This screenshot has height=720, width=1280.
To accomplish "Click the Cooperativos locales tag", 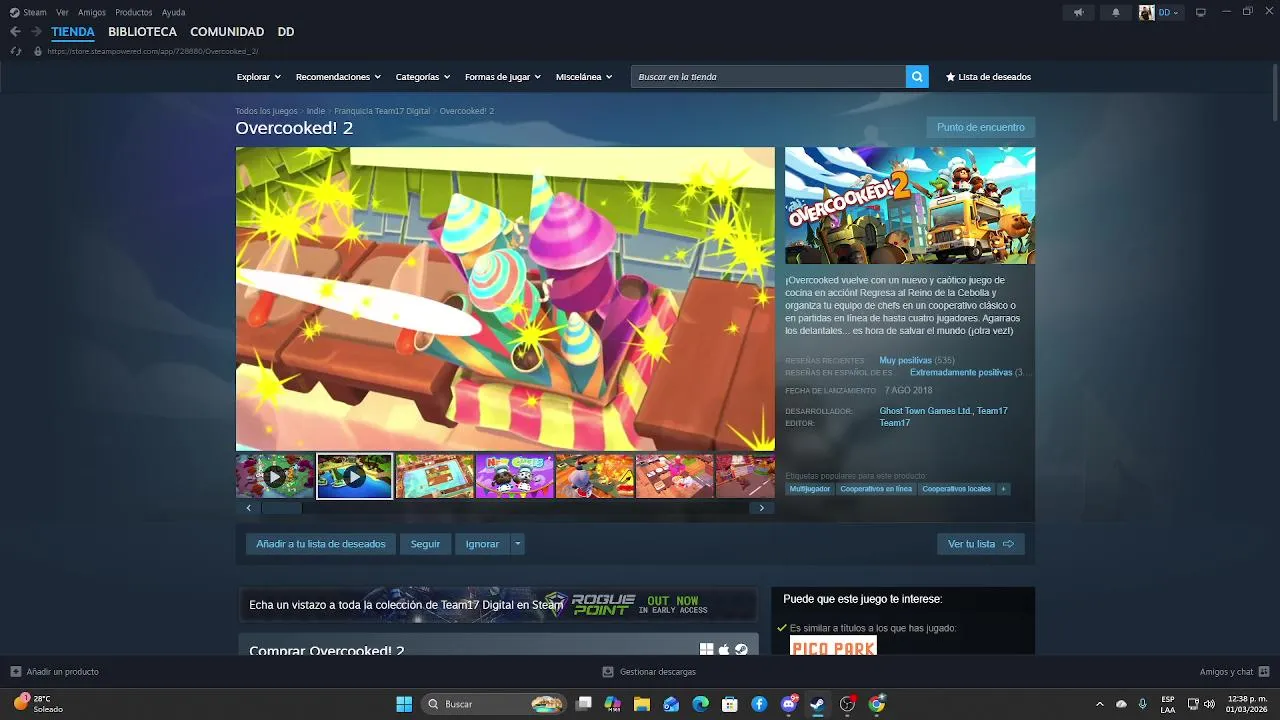I will pos(957,489).
